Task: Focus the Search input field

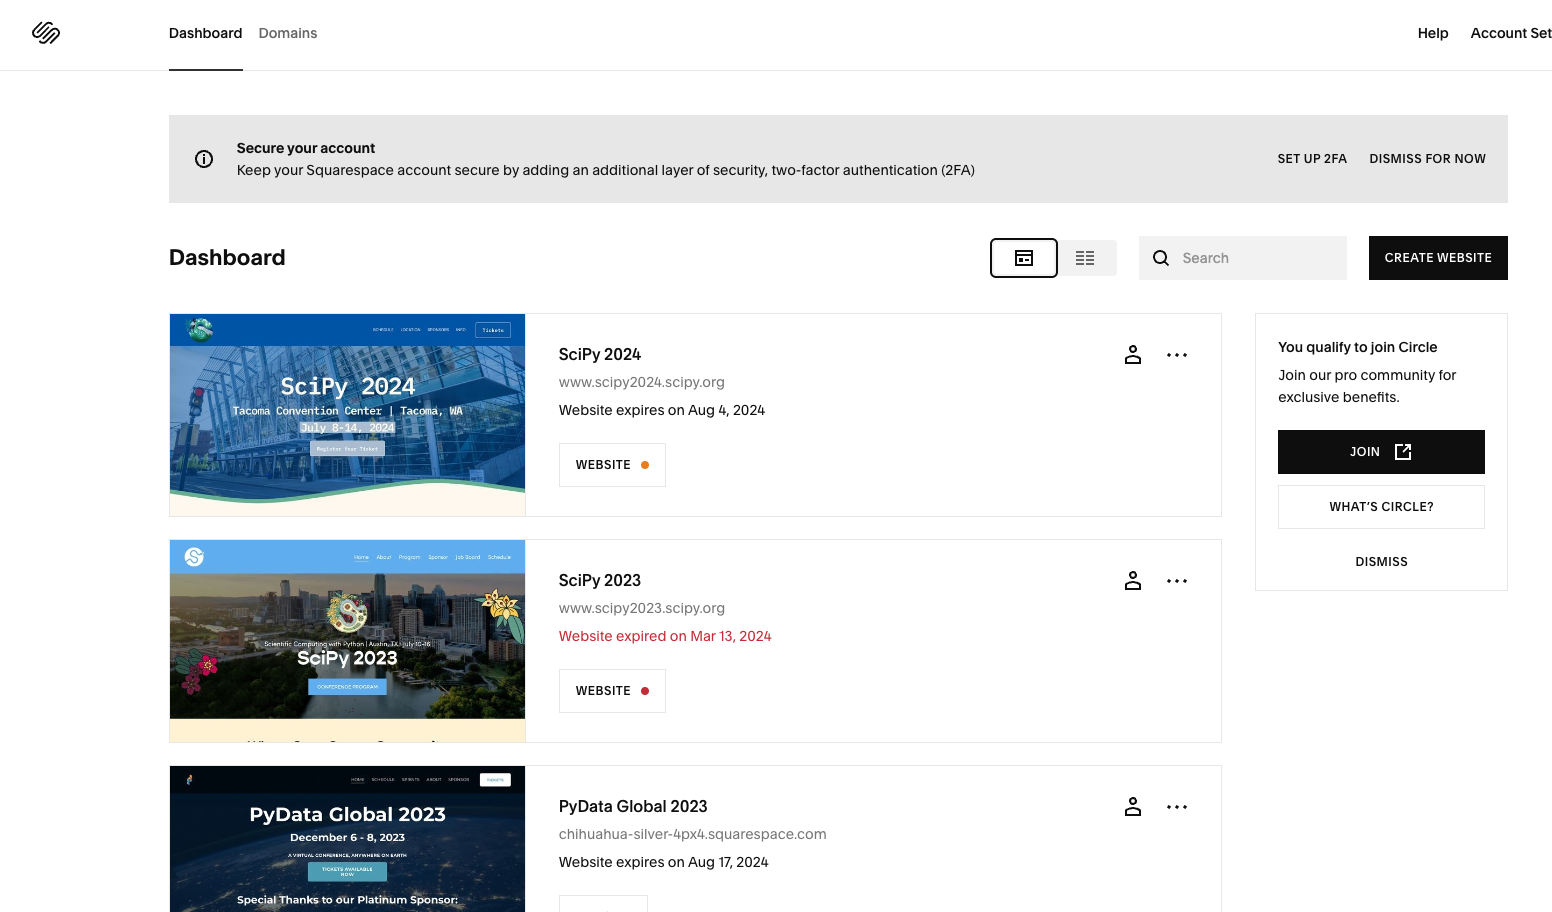Action: coord(1243,258)
